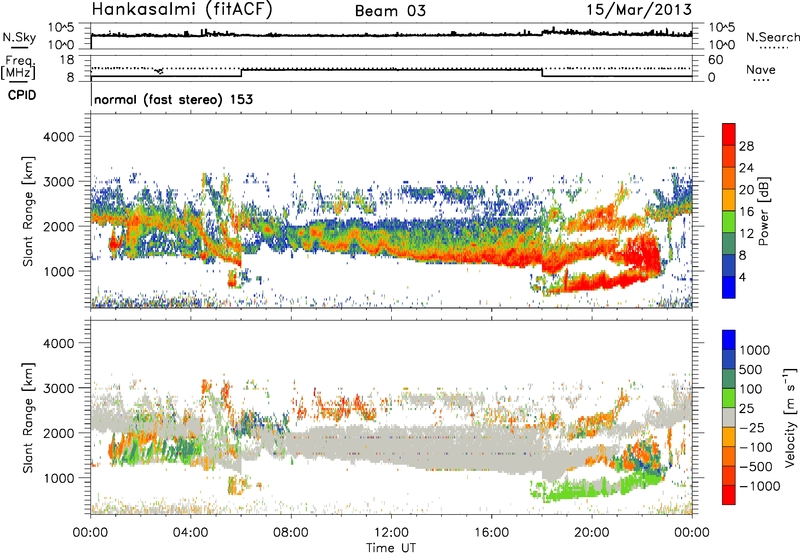
Task: Click the '4000' tick on power panel
Action: [59, 137]
